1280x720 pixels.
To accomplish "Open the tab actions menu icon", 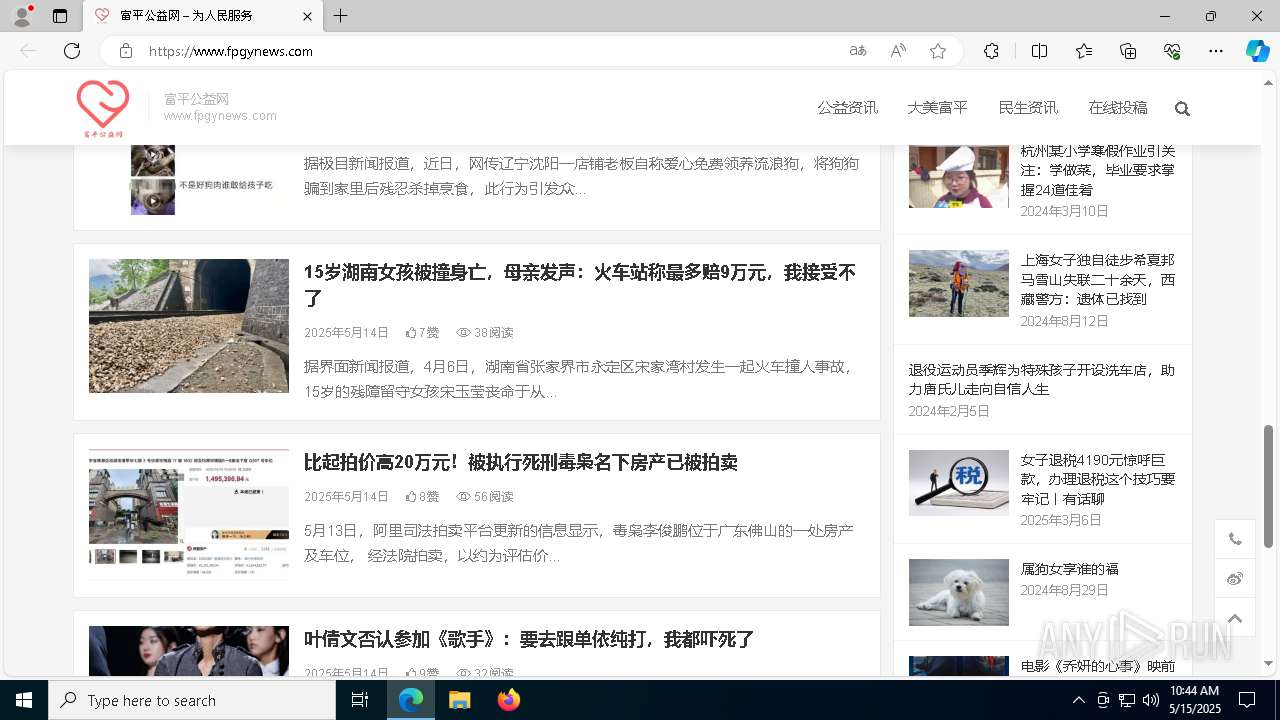I will click(x=60, y=16).
